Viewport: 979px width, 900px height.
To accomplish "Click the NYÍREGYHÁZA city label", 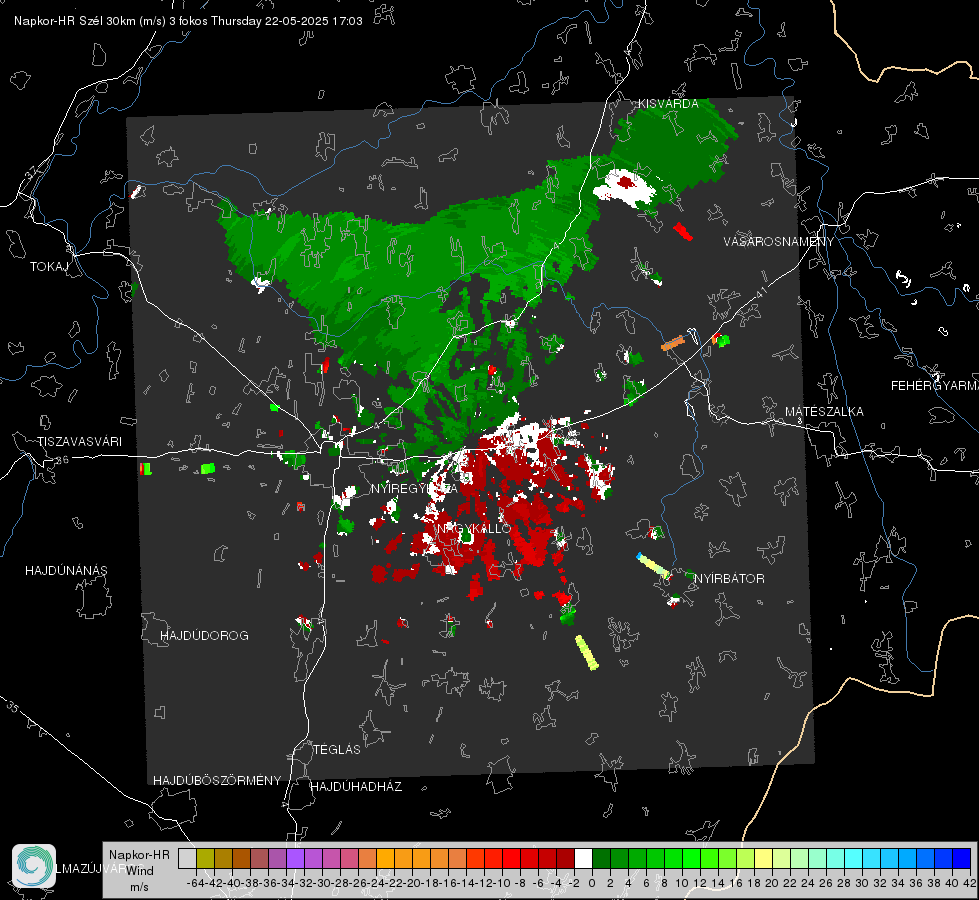I will (414, 488).
